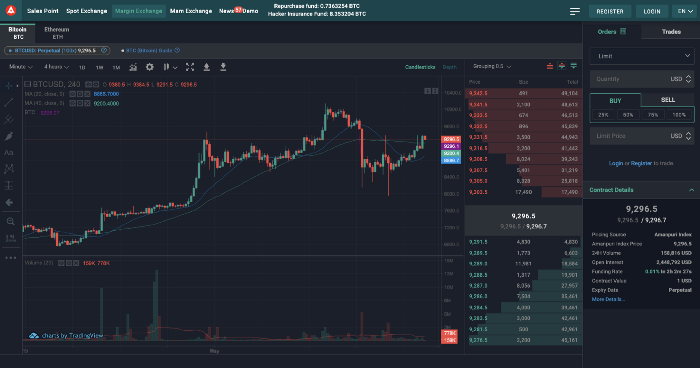Toggle visibility of BTCUSD main series
Screen dimensions: 700x368
click(x=88, y=84)
